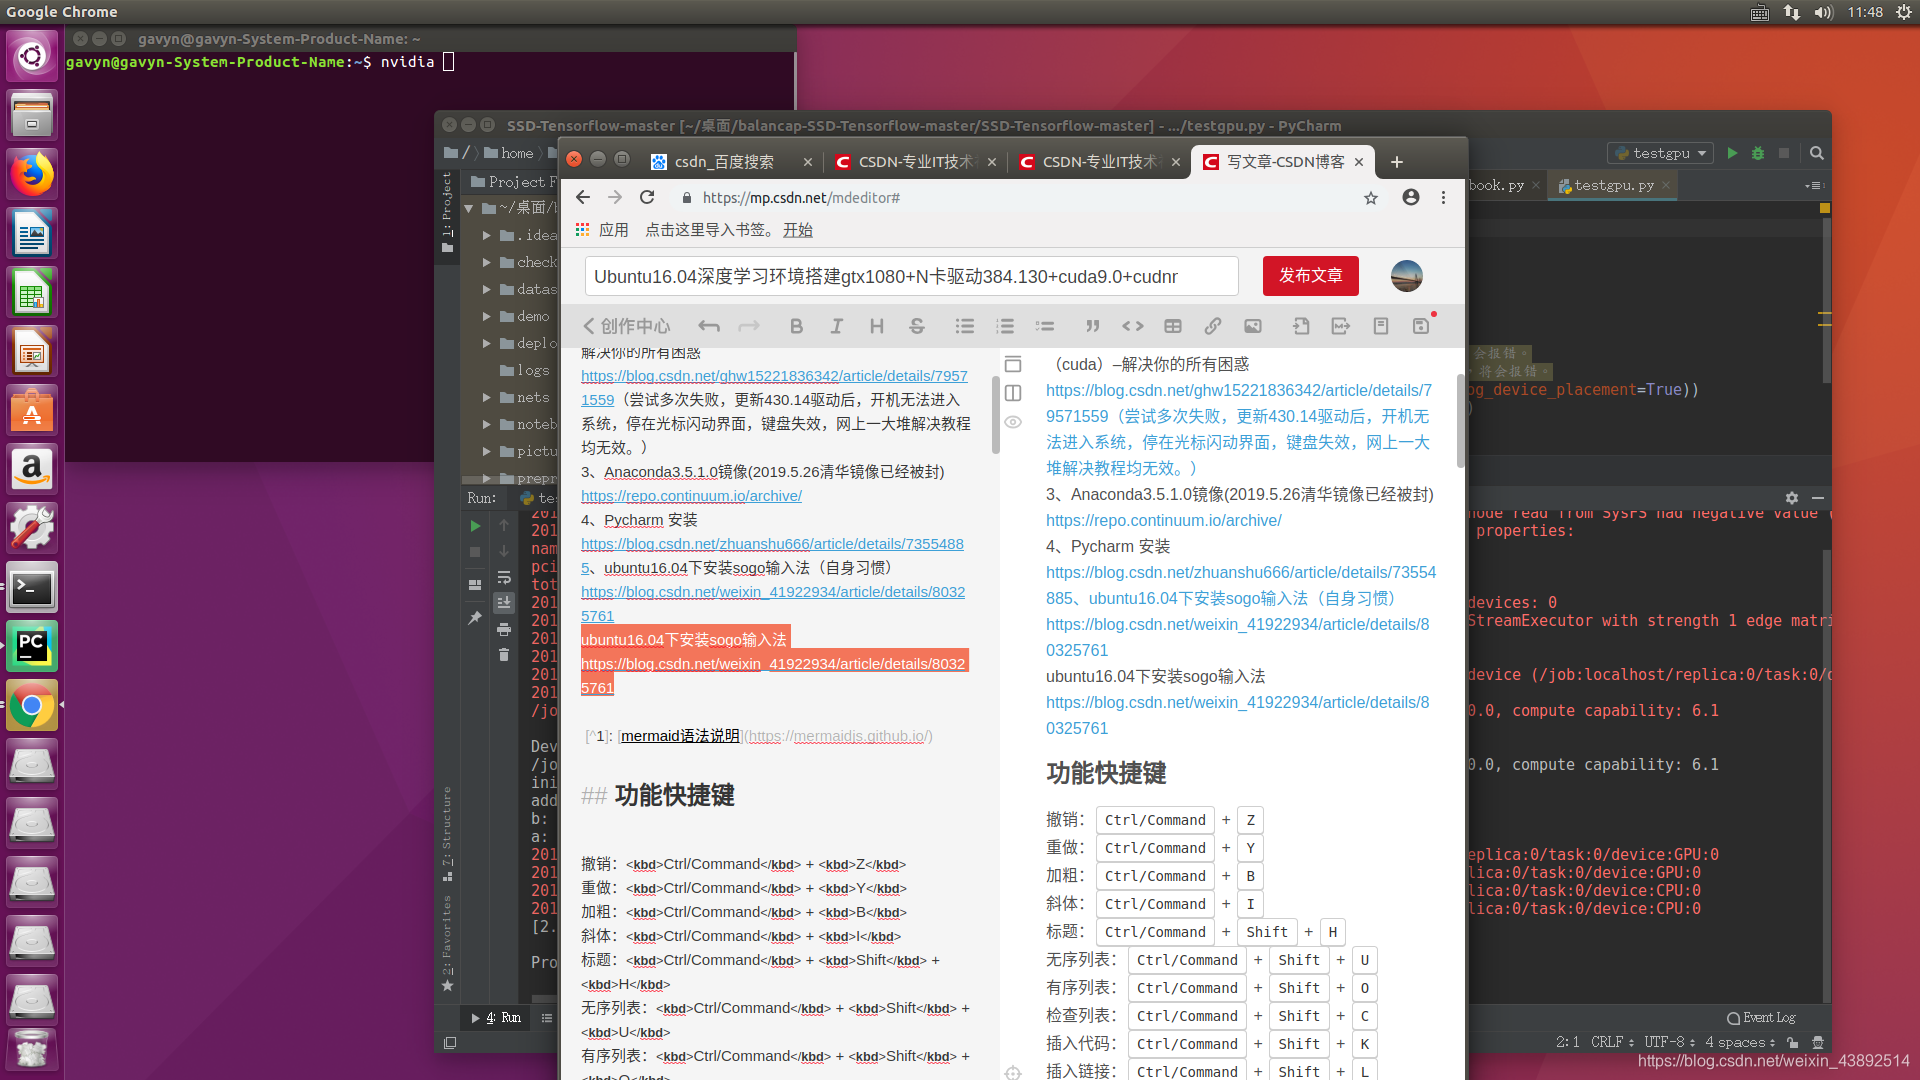Click the 开始 bookmark import link

pos(797,230)
